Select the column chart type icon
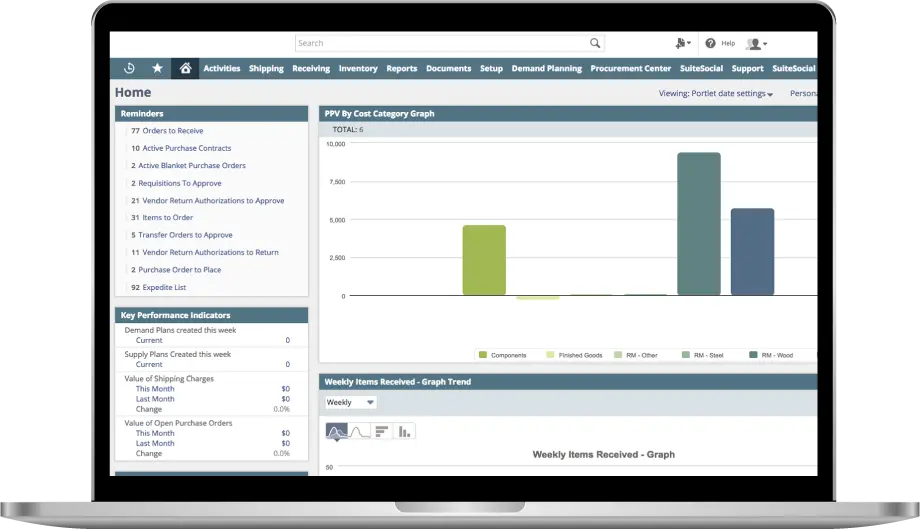 [x=404, y=432]
